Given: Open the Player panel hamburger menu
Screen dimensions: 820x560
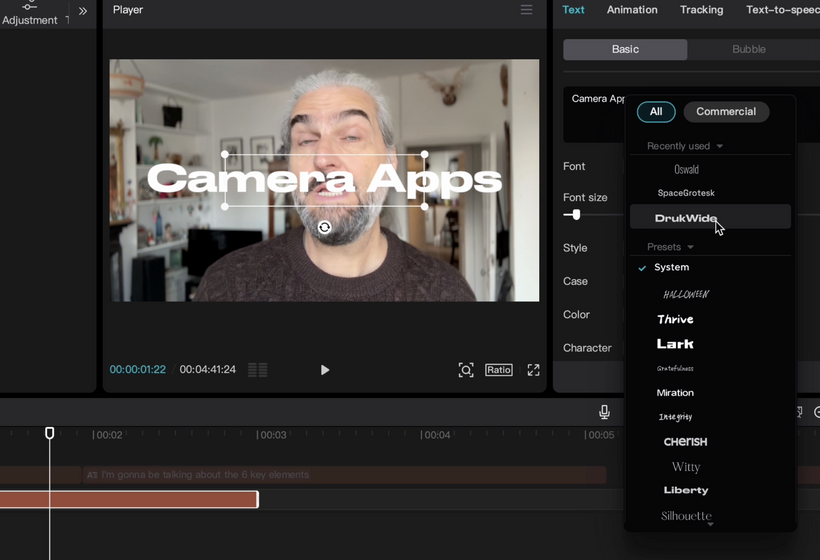Looking at the screenshot, I should point(526,10).
